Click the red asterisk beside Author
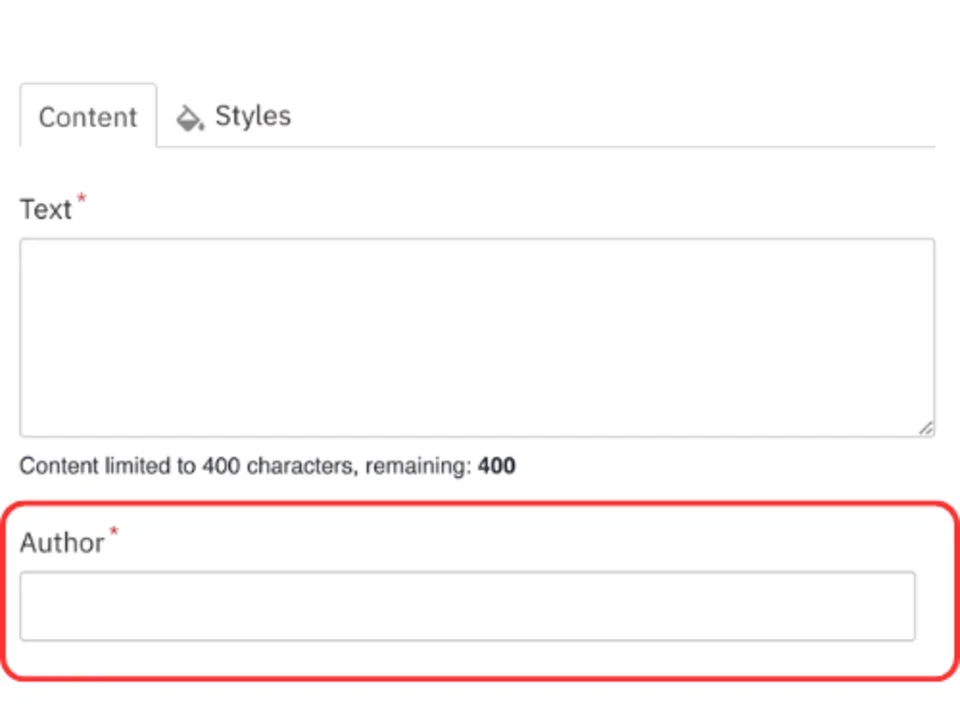The image size is (960, 720). click(113, 532)
